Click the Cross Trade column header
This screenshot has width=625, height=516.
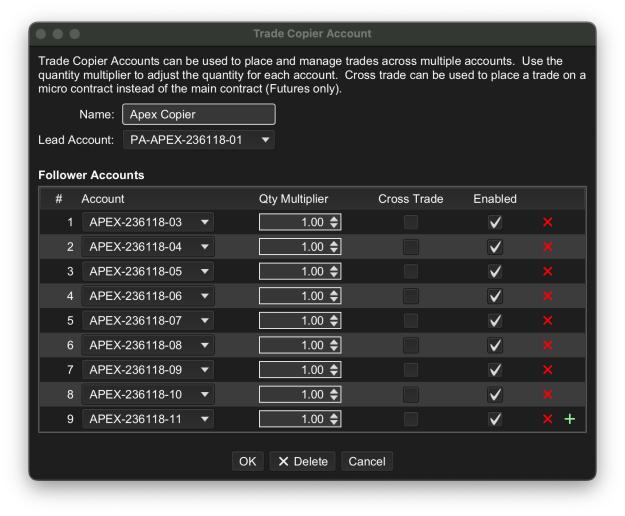pos(411,199)
